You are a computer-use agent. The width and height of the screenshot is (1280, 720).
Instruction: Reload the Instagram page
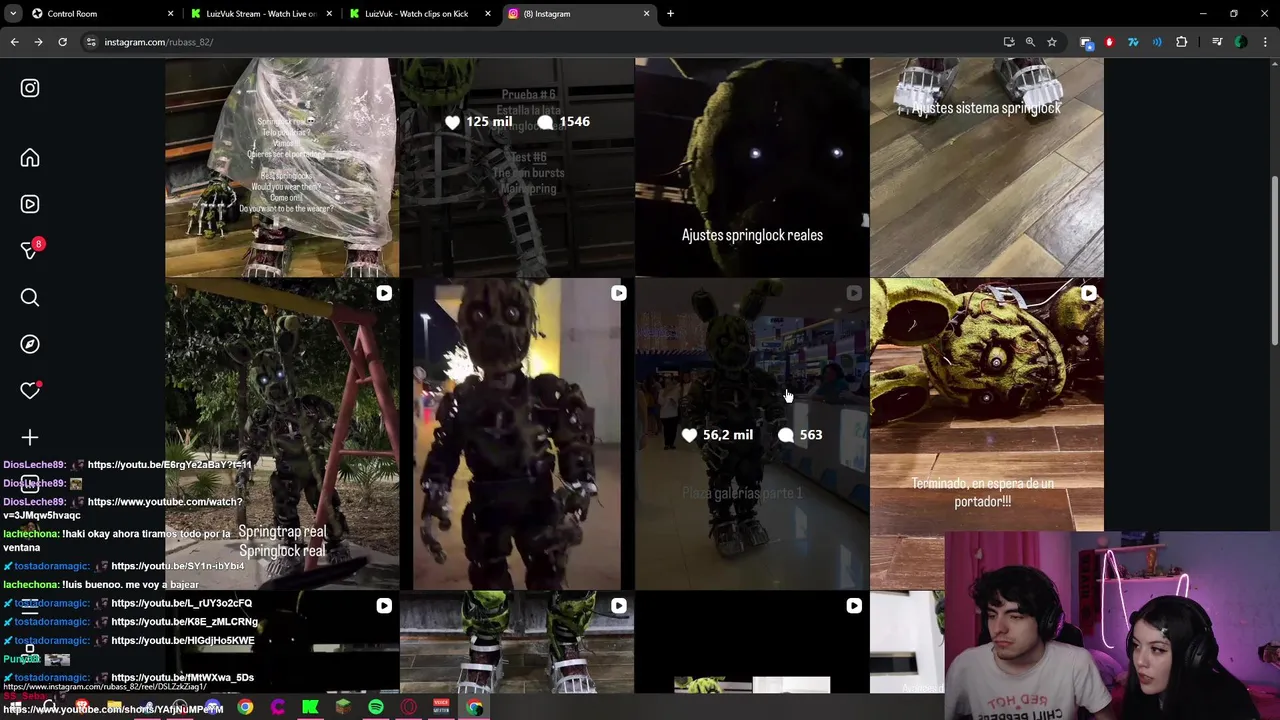[62, 42]
